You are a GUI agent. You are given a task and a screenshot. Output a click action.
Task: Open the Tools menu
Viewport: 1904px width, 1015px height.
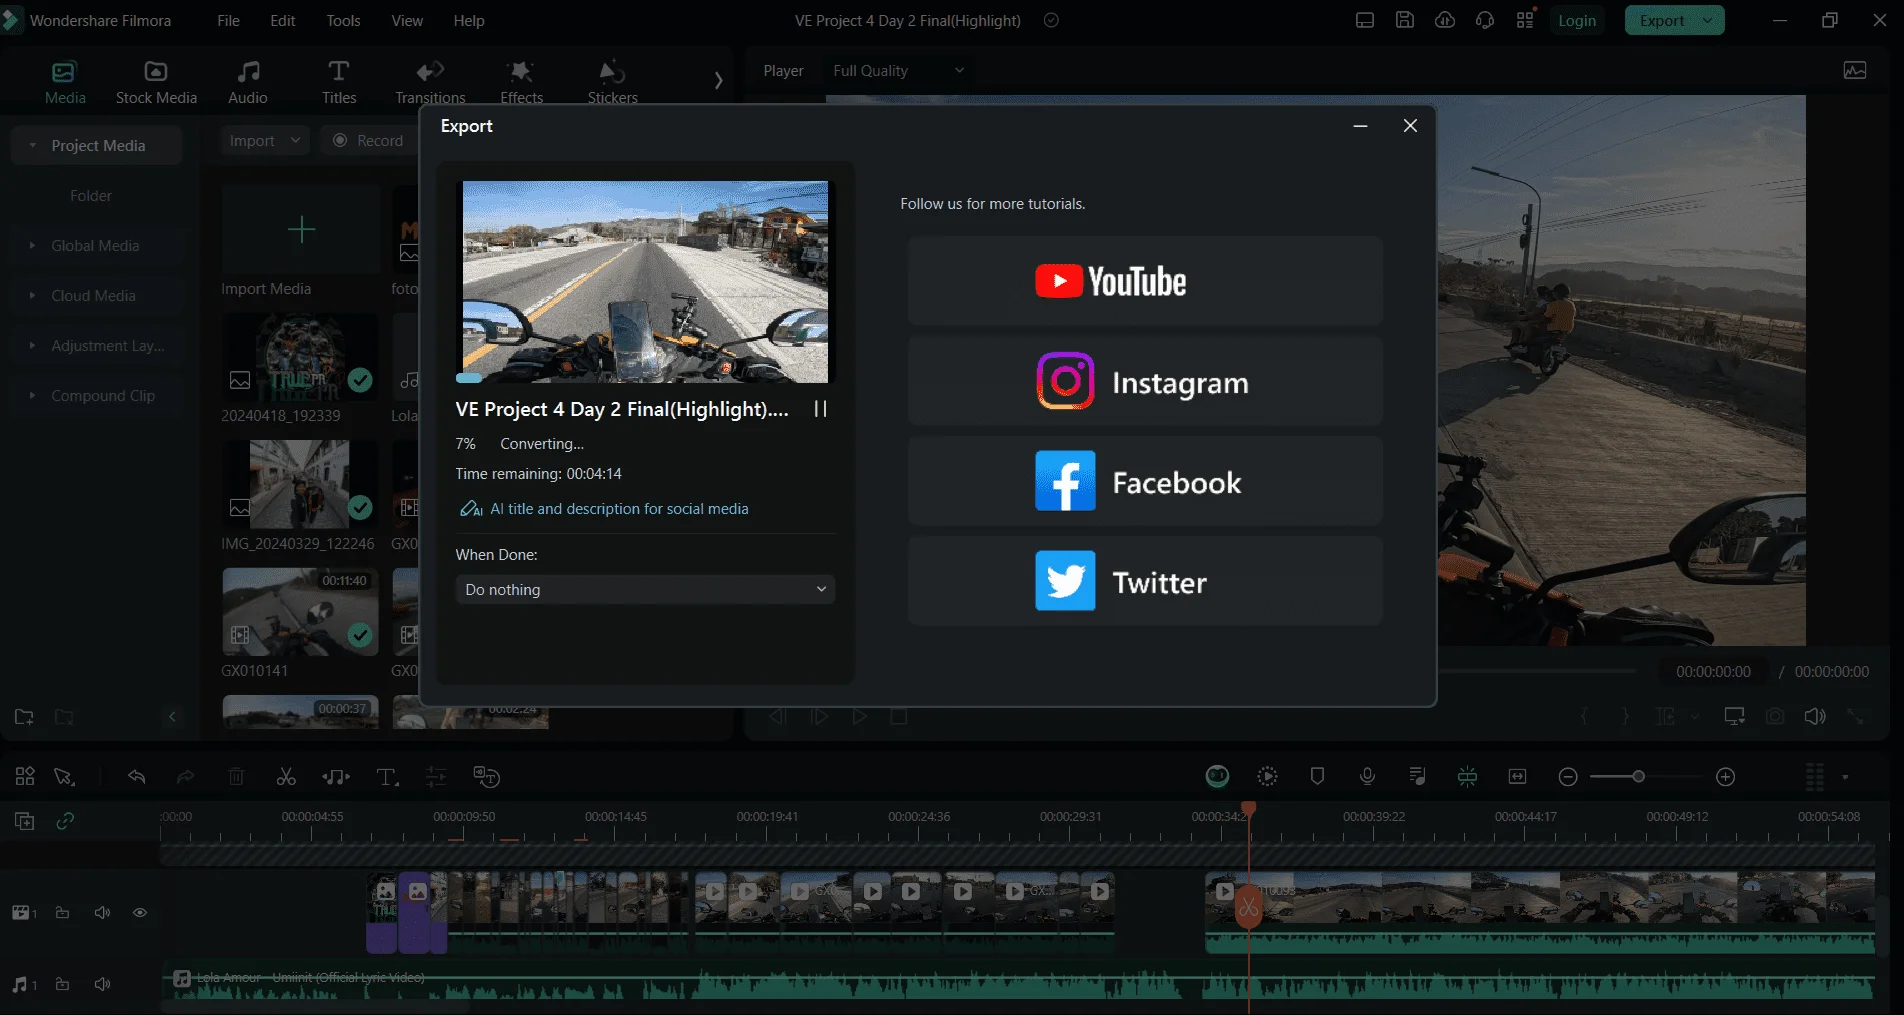[x=343, y=20]
